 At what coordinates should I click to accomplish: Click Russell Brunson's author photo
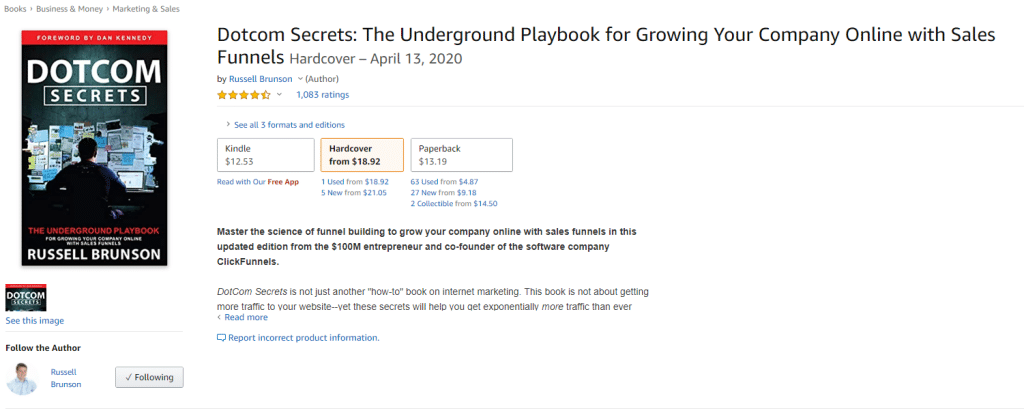22,377
